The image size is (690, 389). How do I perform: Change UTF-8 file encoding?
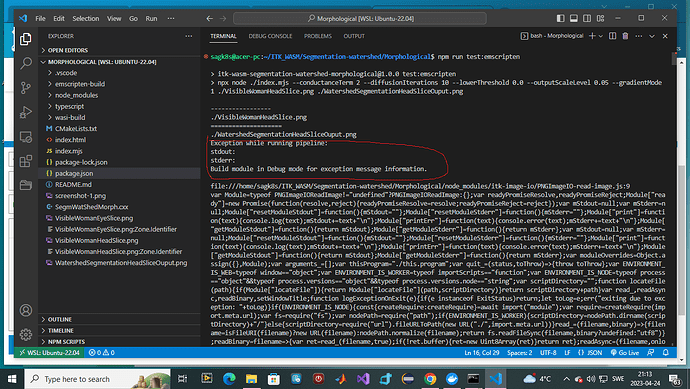(548, 352)
